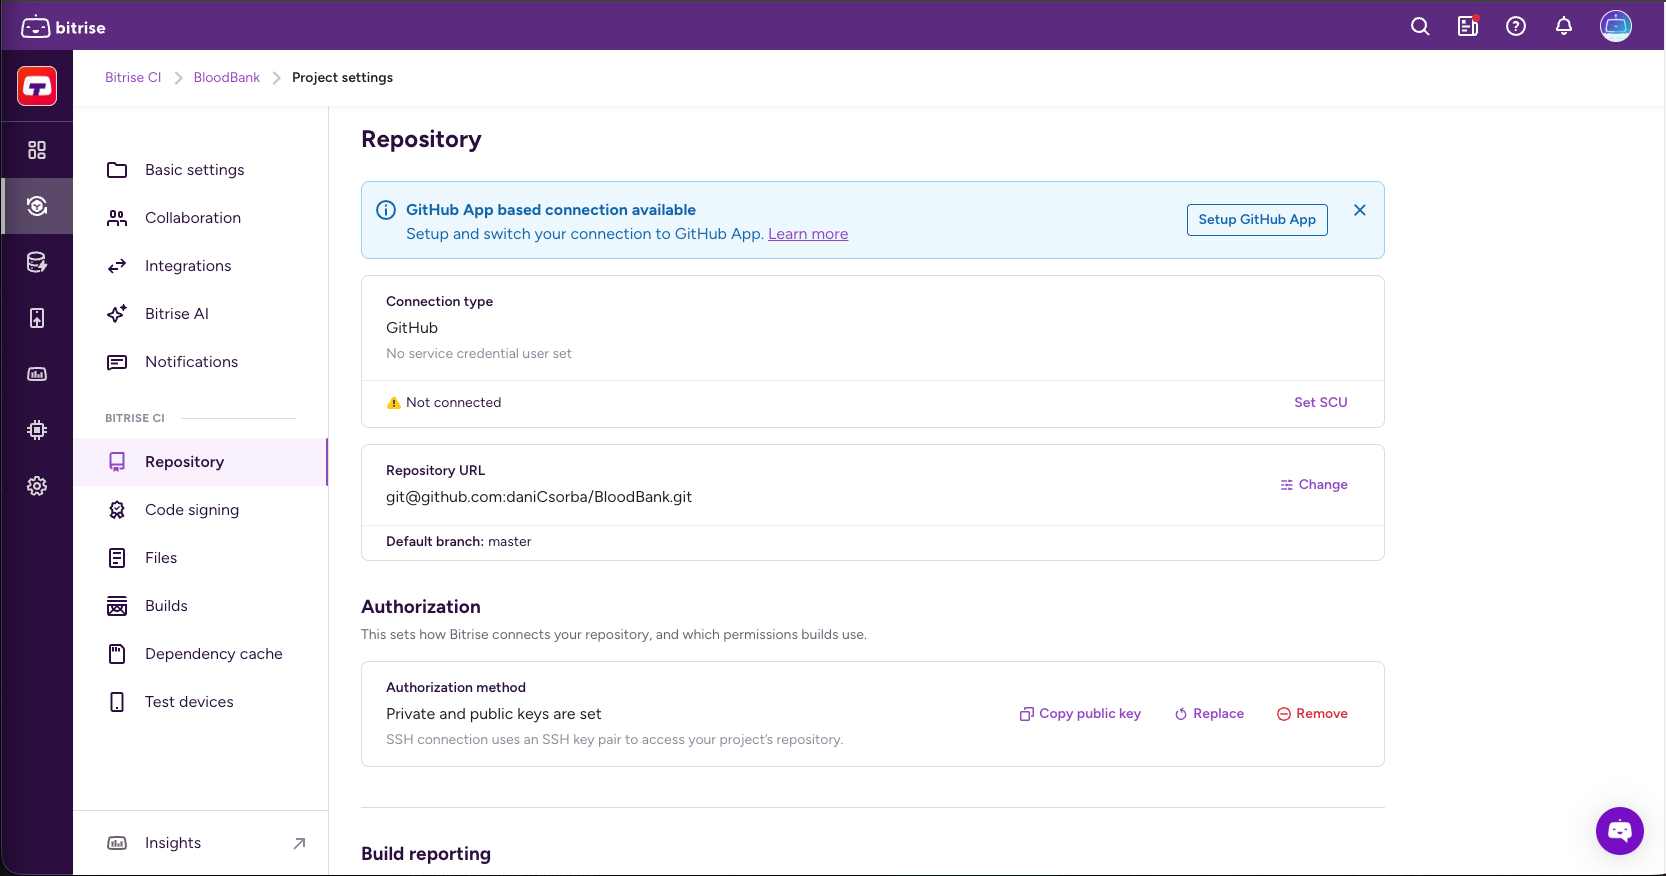Open search with the magnifier icon

click(x=1420, y=27)
